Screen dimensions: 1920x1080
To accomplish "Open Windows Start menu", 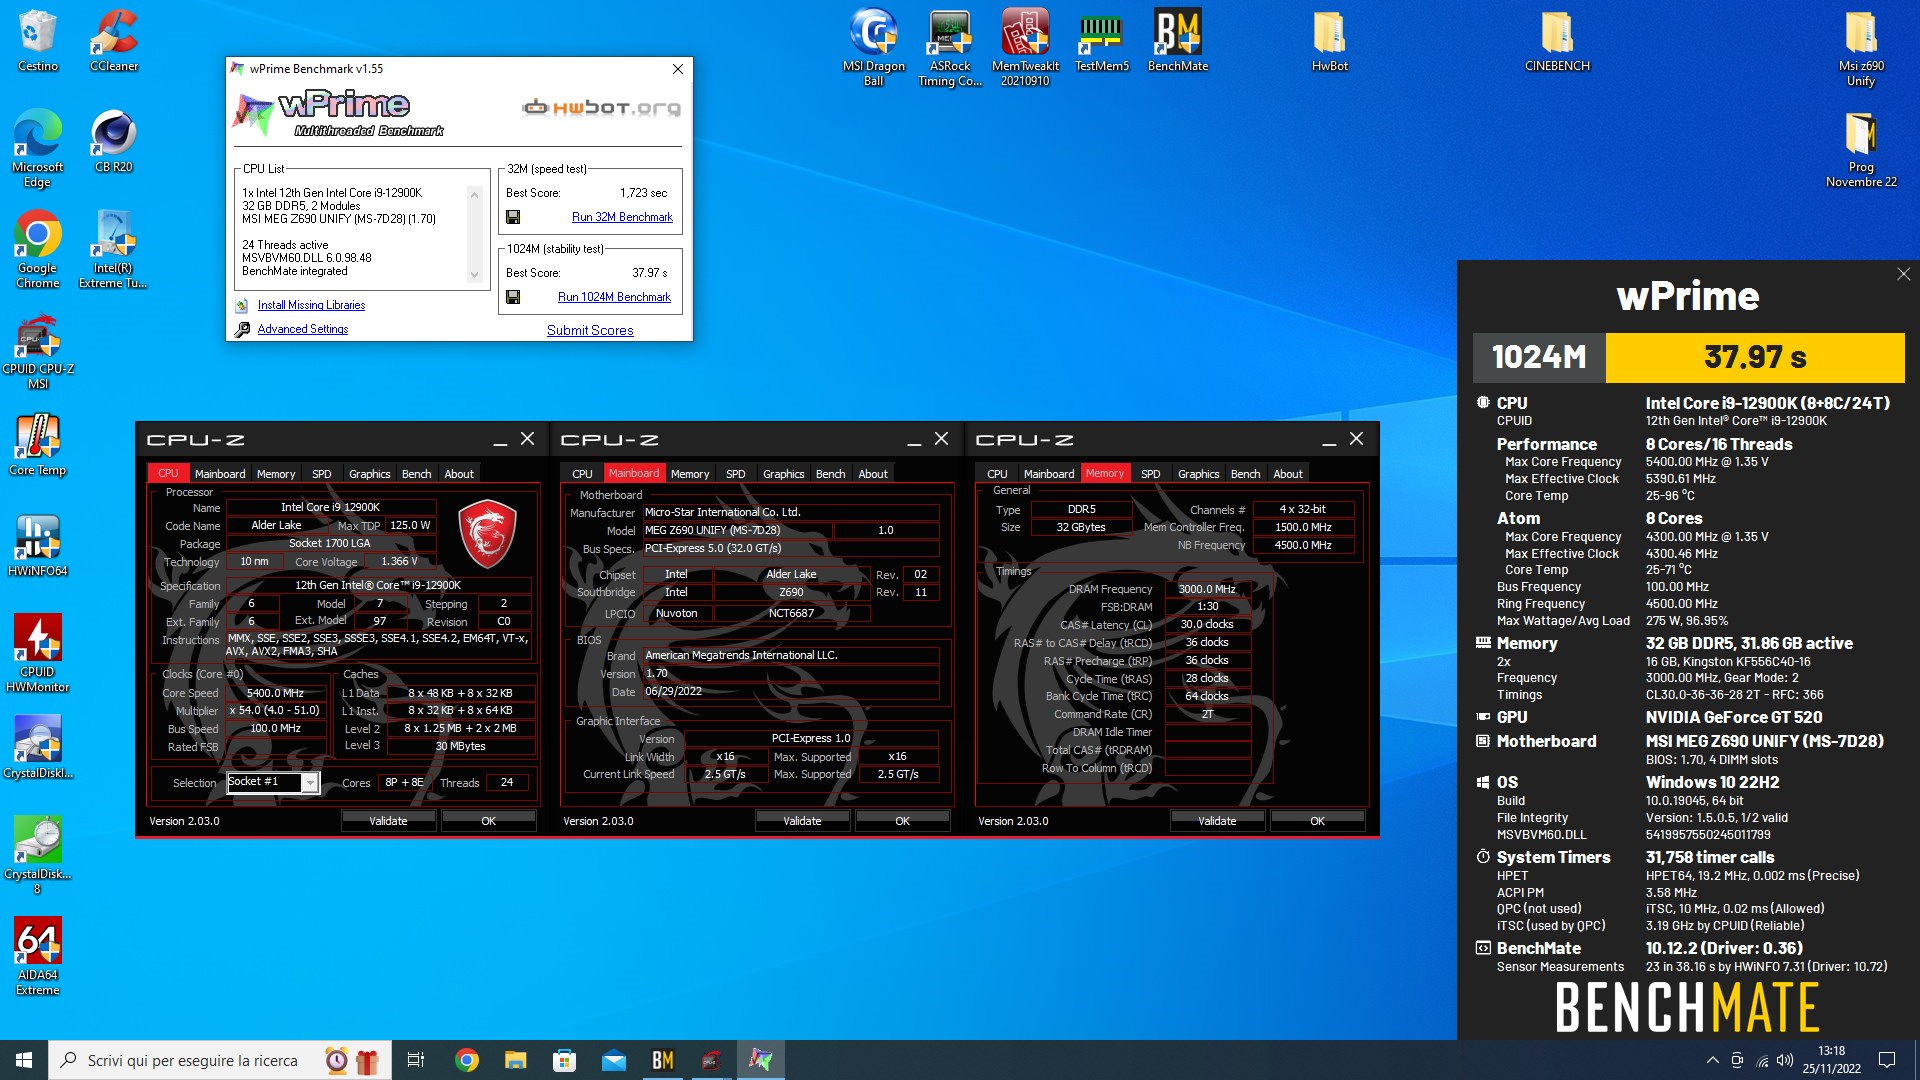I will point(24,1060).
